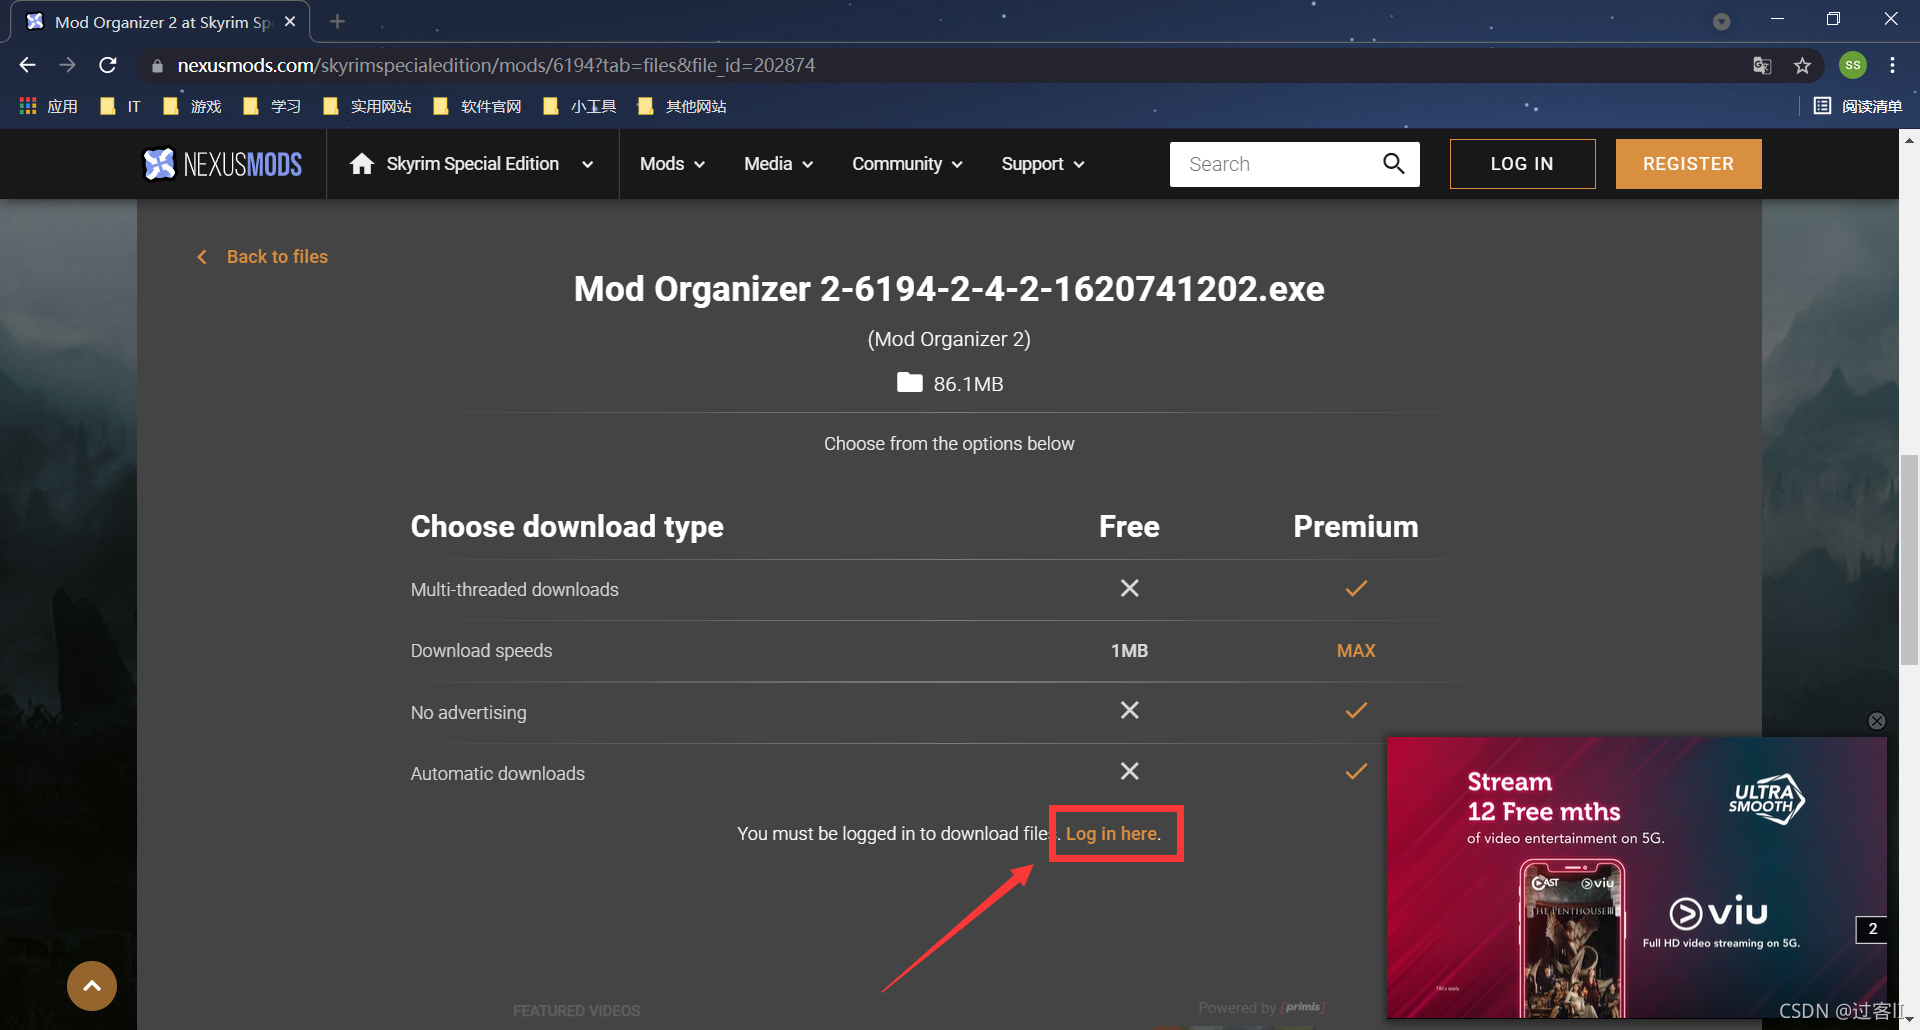Viewport: 1920px width, 1030px height.
Task: Open the Chrome three-dot menu
Action: [1892, 65]
